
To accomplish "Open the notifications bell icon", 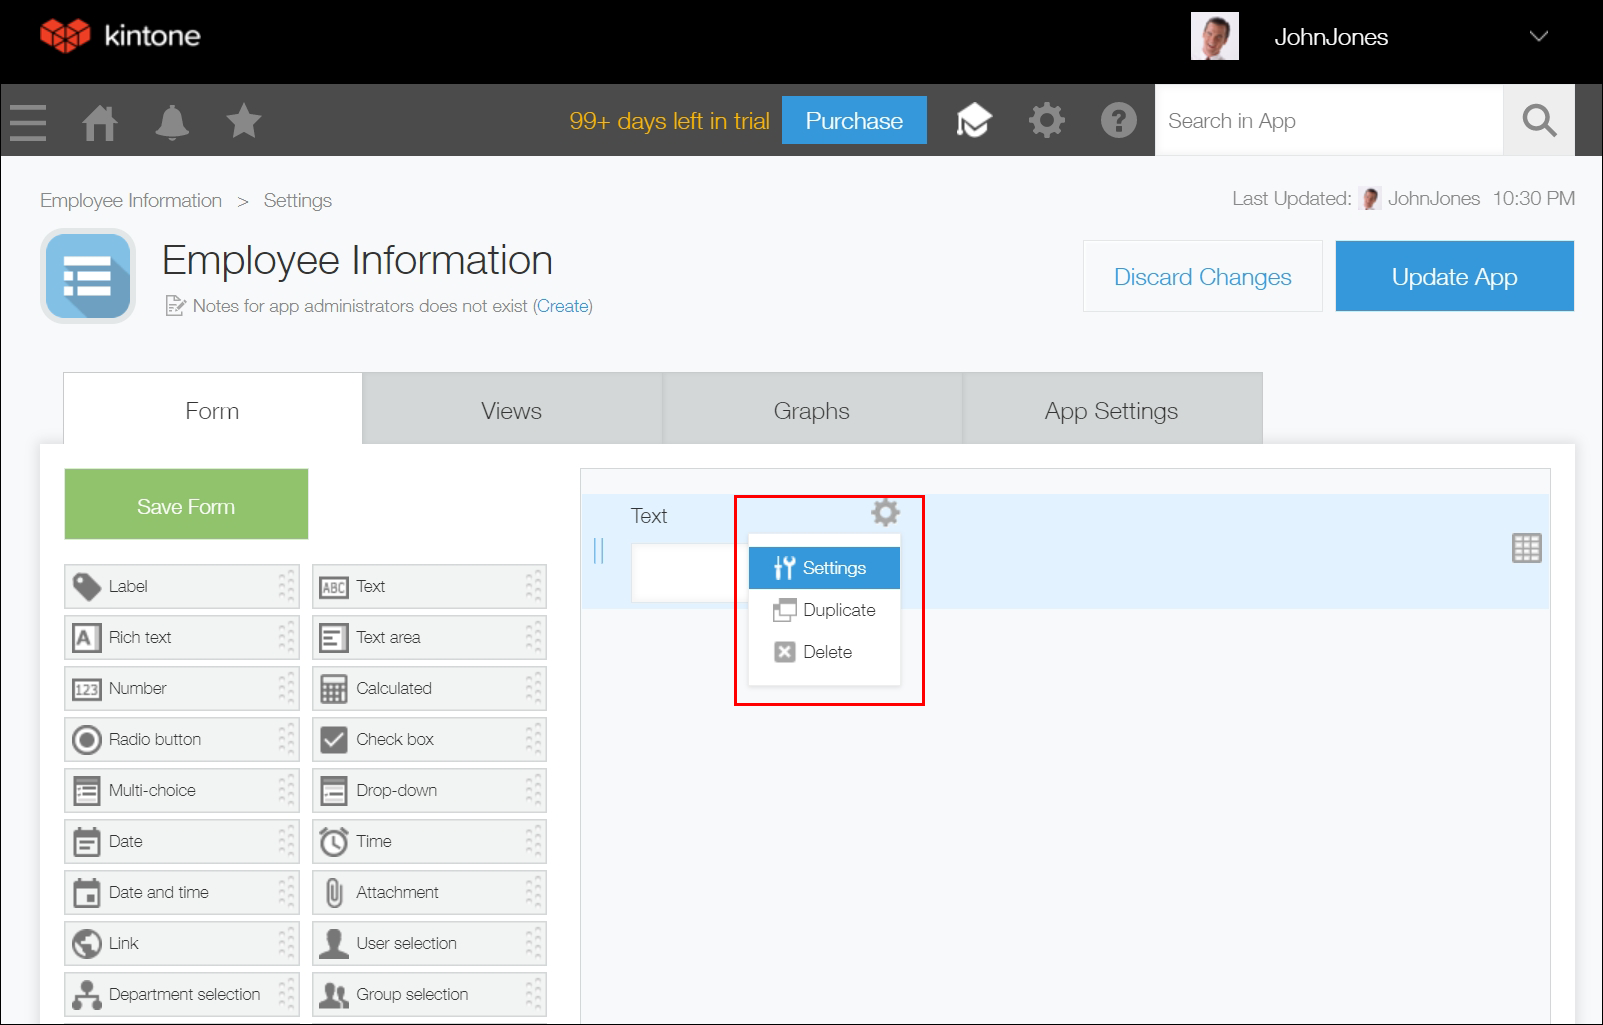I will point(171,120).
